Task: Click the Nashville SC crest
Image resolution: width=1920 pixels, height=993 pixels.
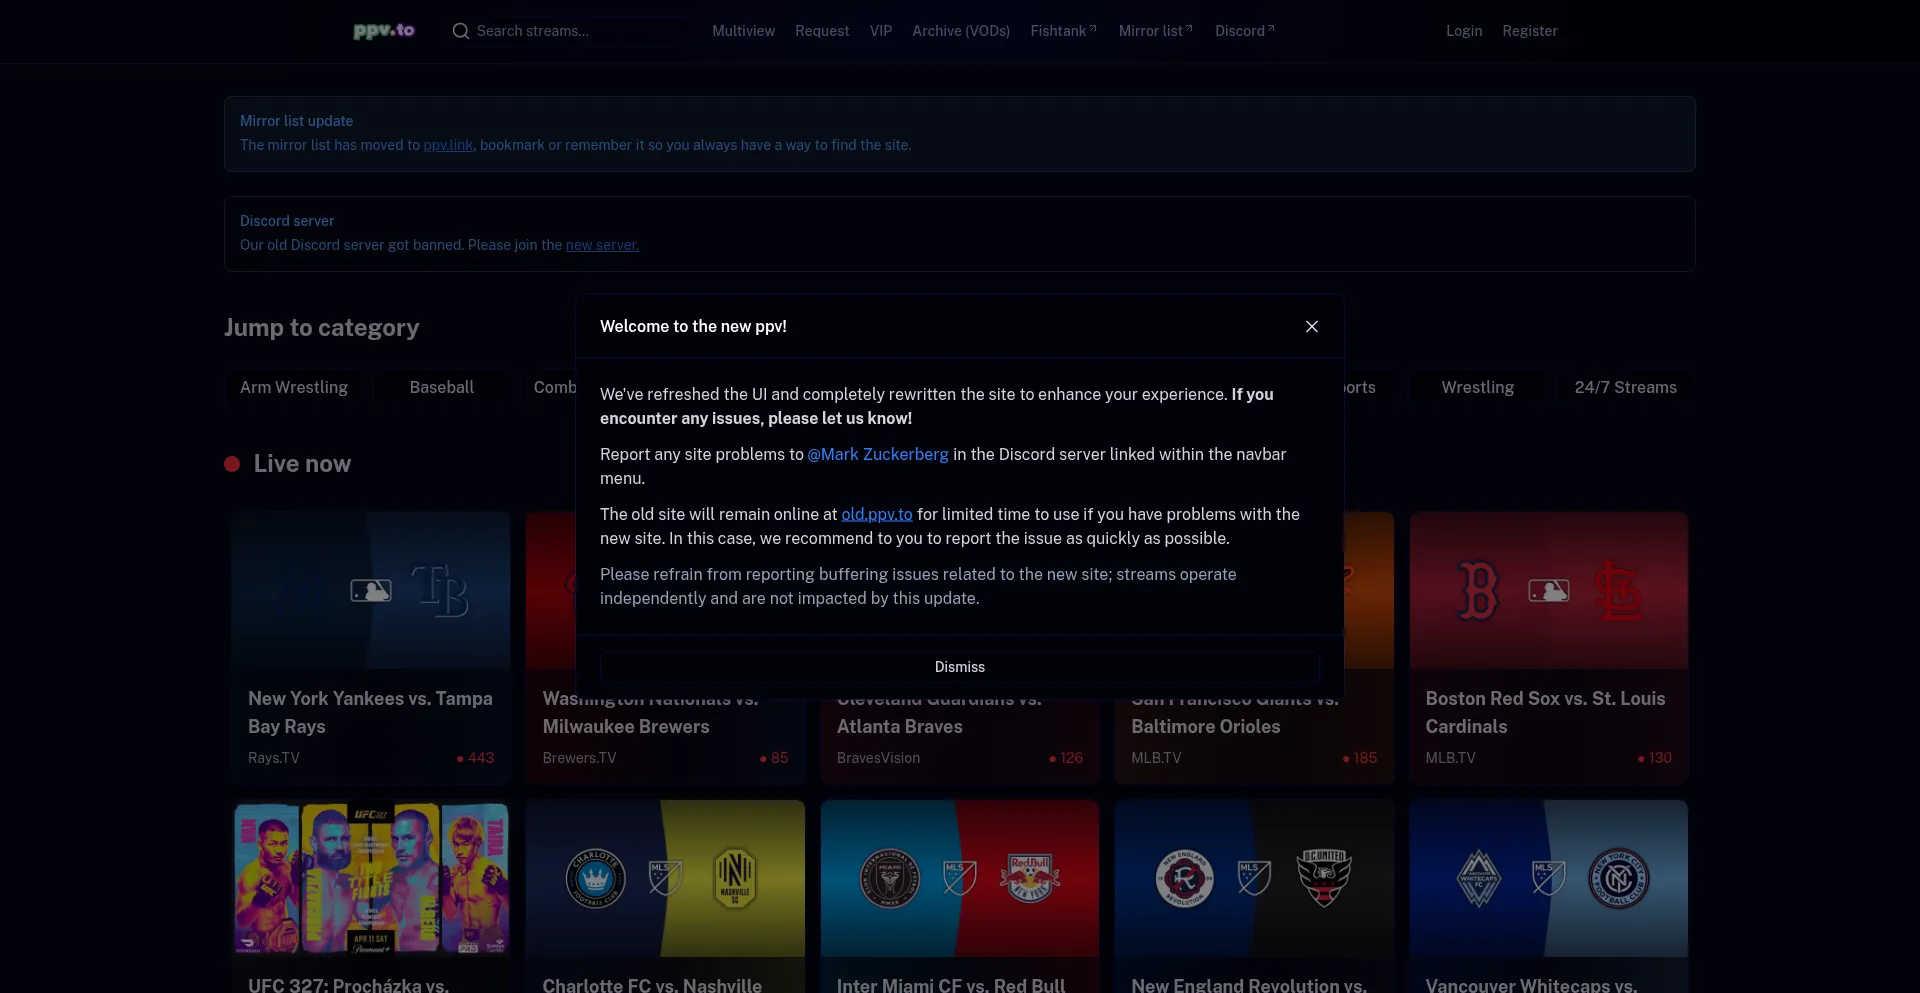Action: (735, 879)
